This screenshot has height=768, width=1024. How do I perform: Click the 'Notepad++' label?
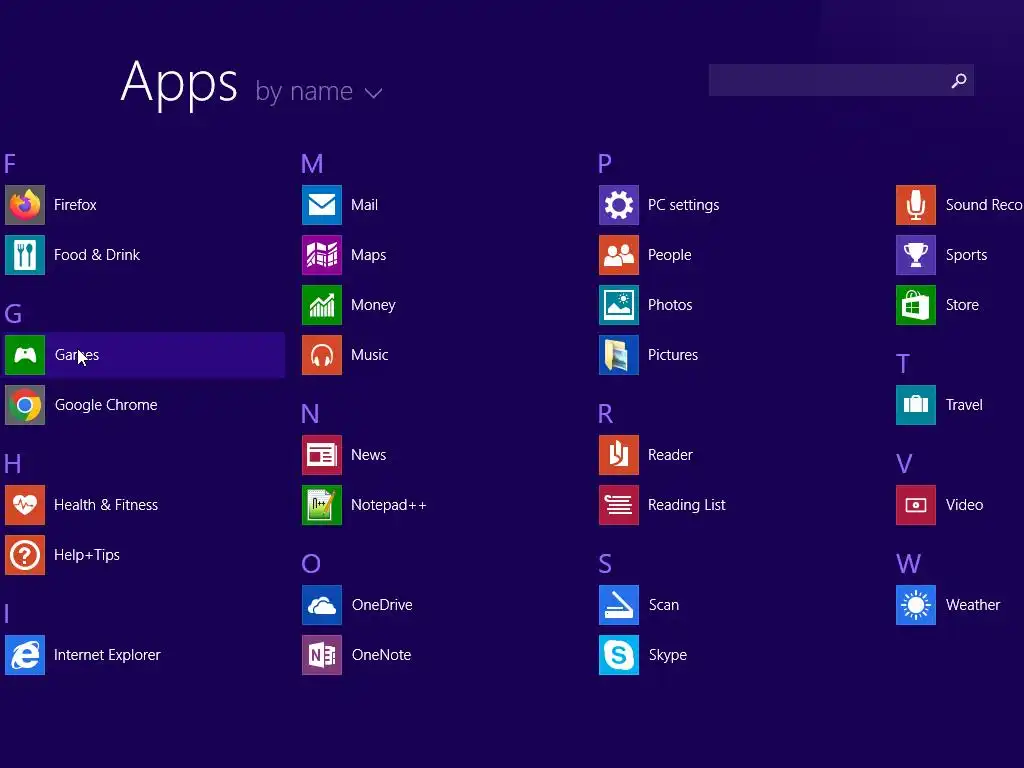389,505
